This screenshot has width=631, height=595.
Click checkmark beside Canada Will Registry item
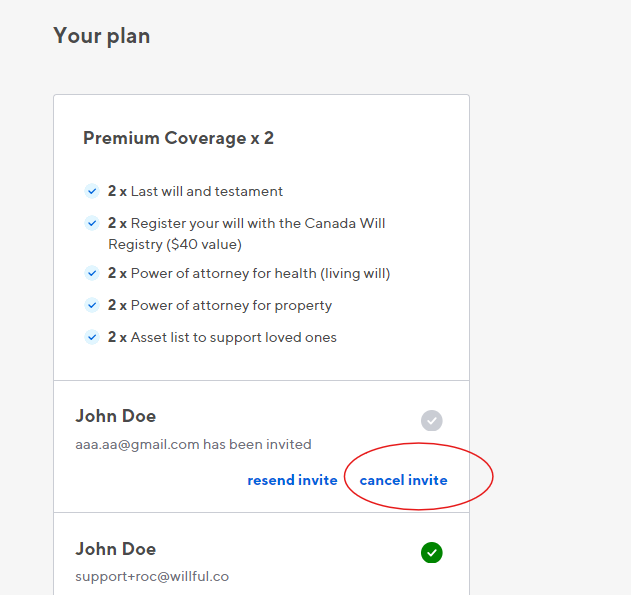click(x=92, y=223)
